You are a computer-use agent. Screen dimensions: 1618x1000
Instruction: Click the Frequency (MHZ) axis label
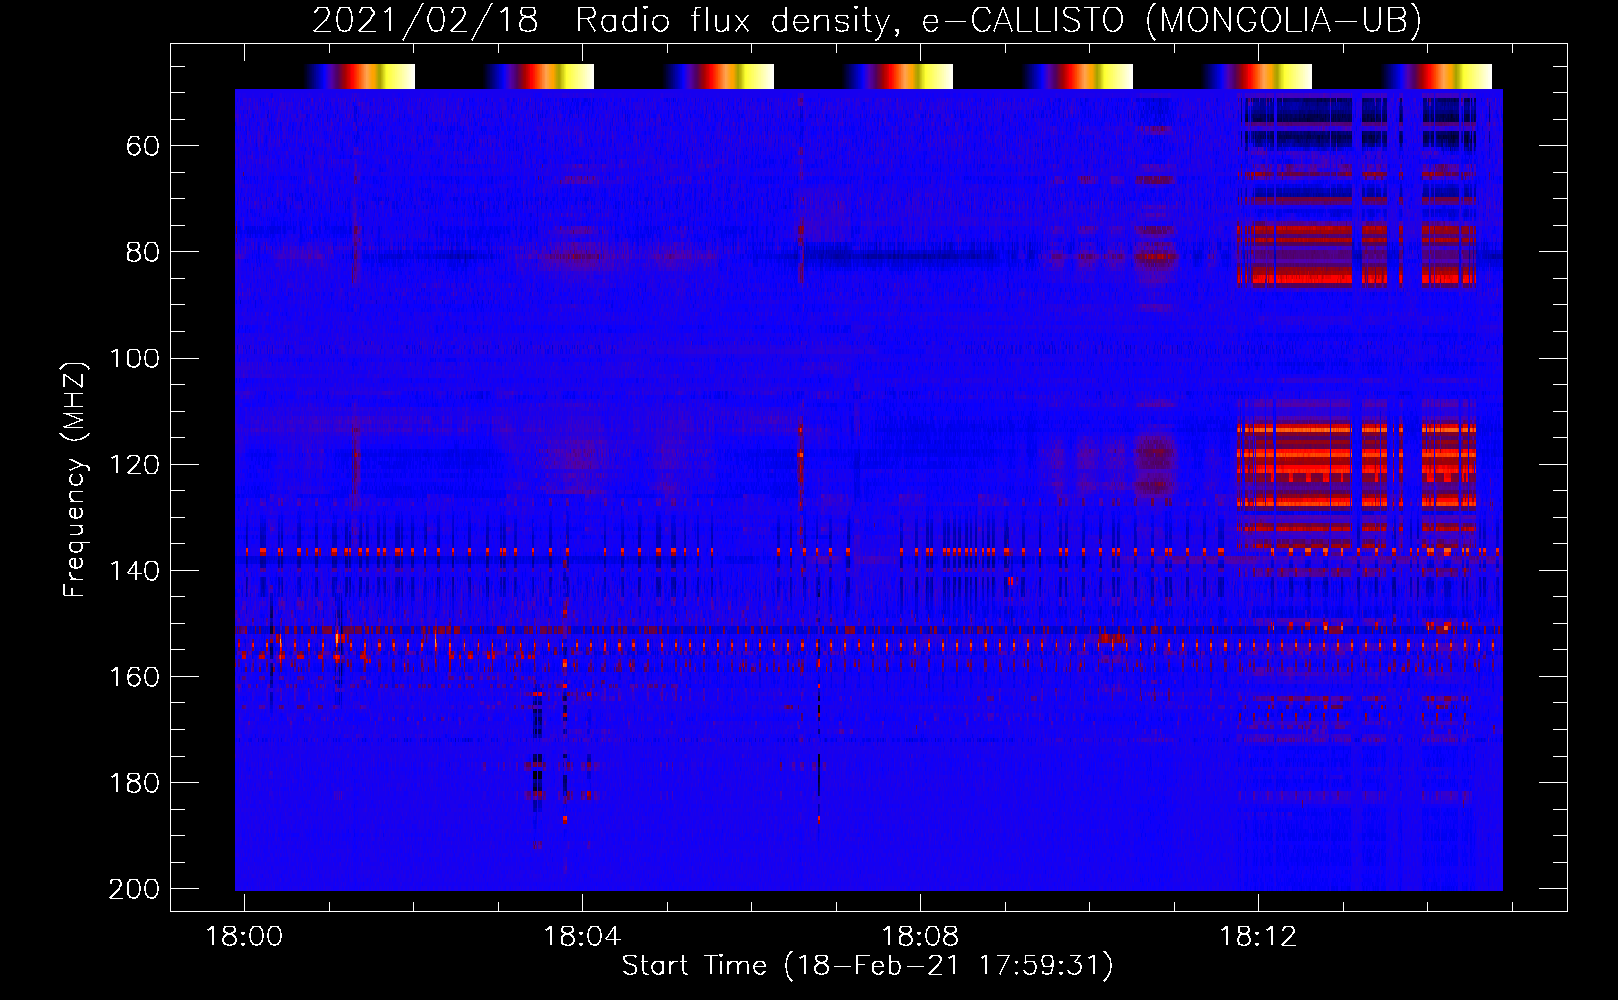pyautogui.click(x=75, y=480)
